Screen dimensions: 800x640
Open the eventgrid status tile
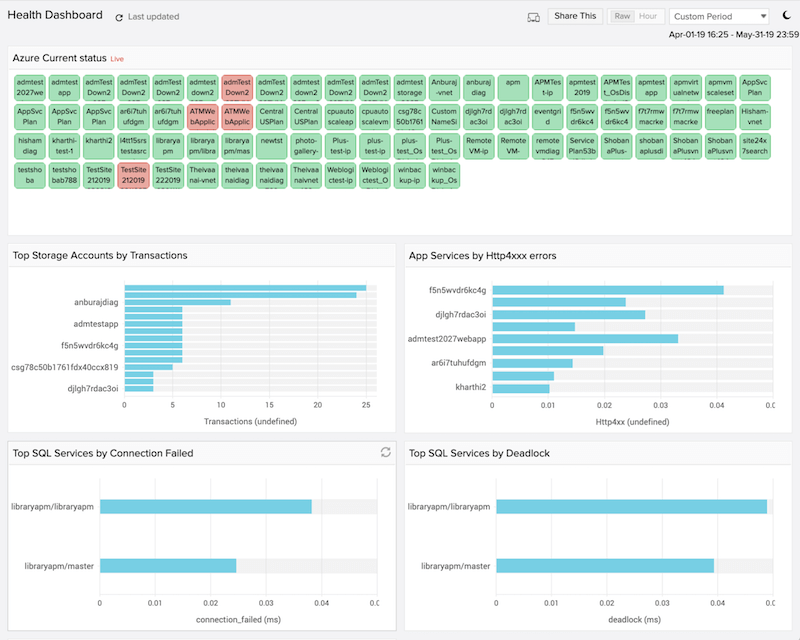point(547,116)
